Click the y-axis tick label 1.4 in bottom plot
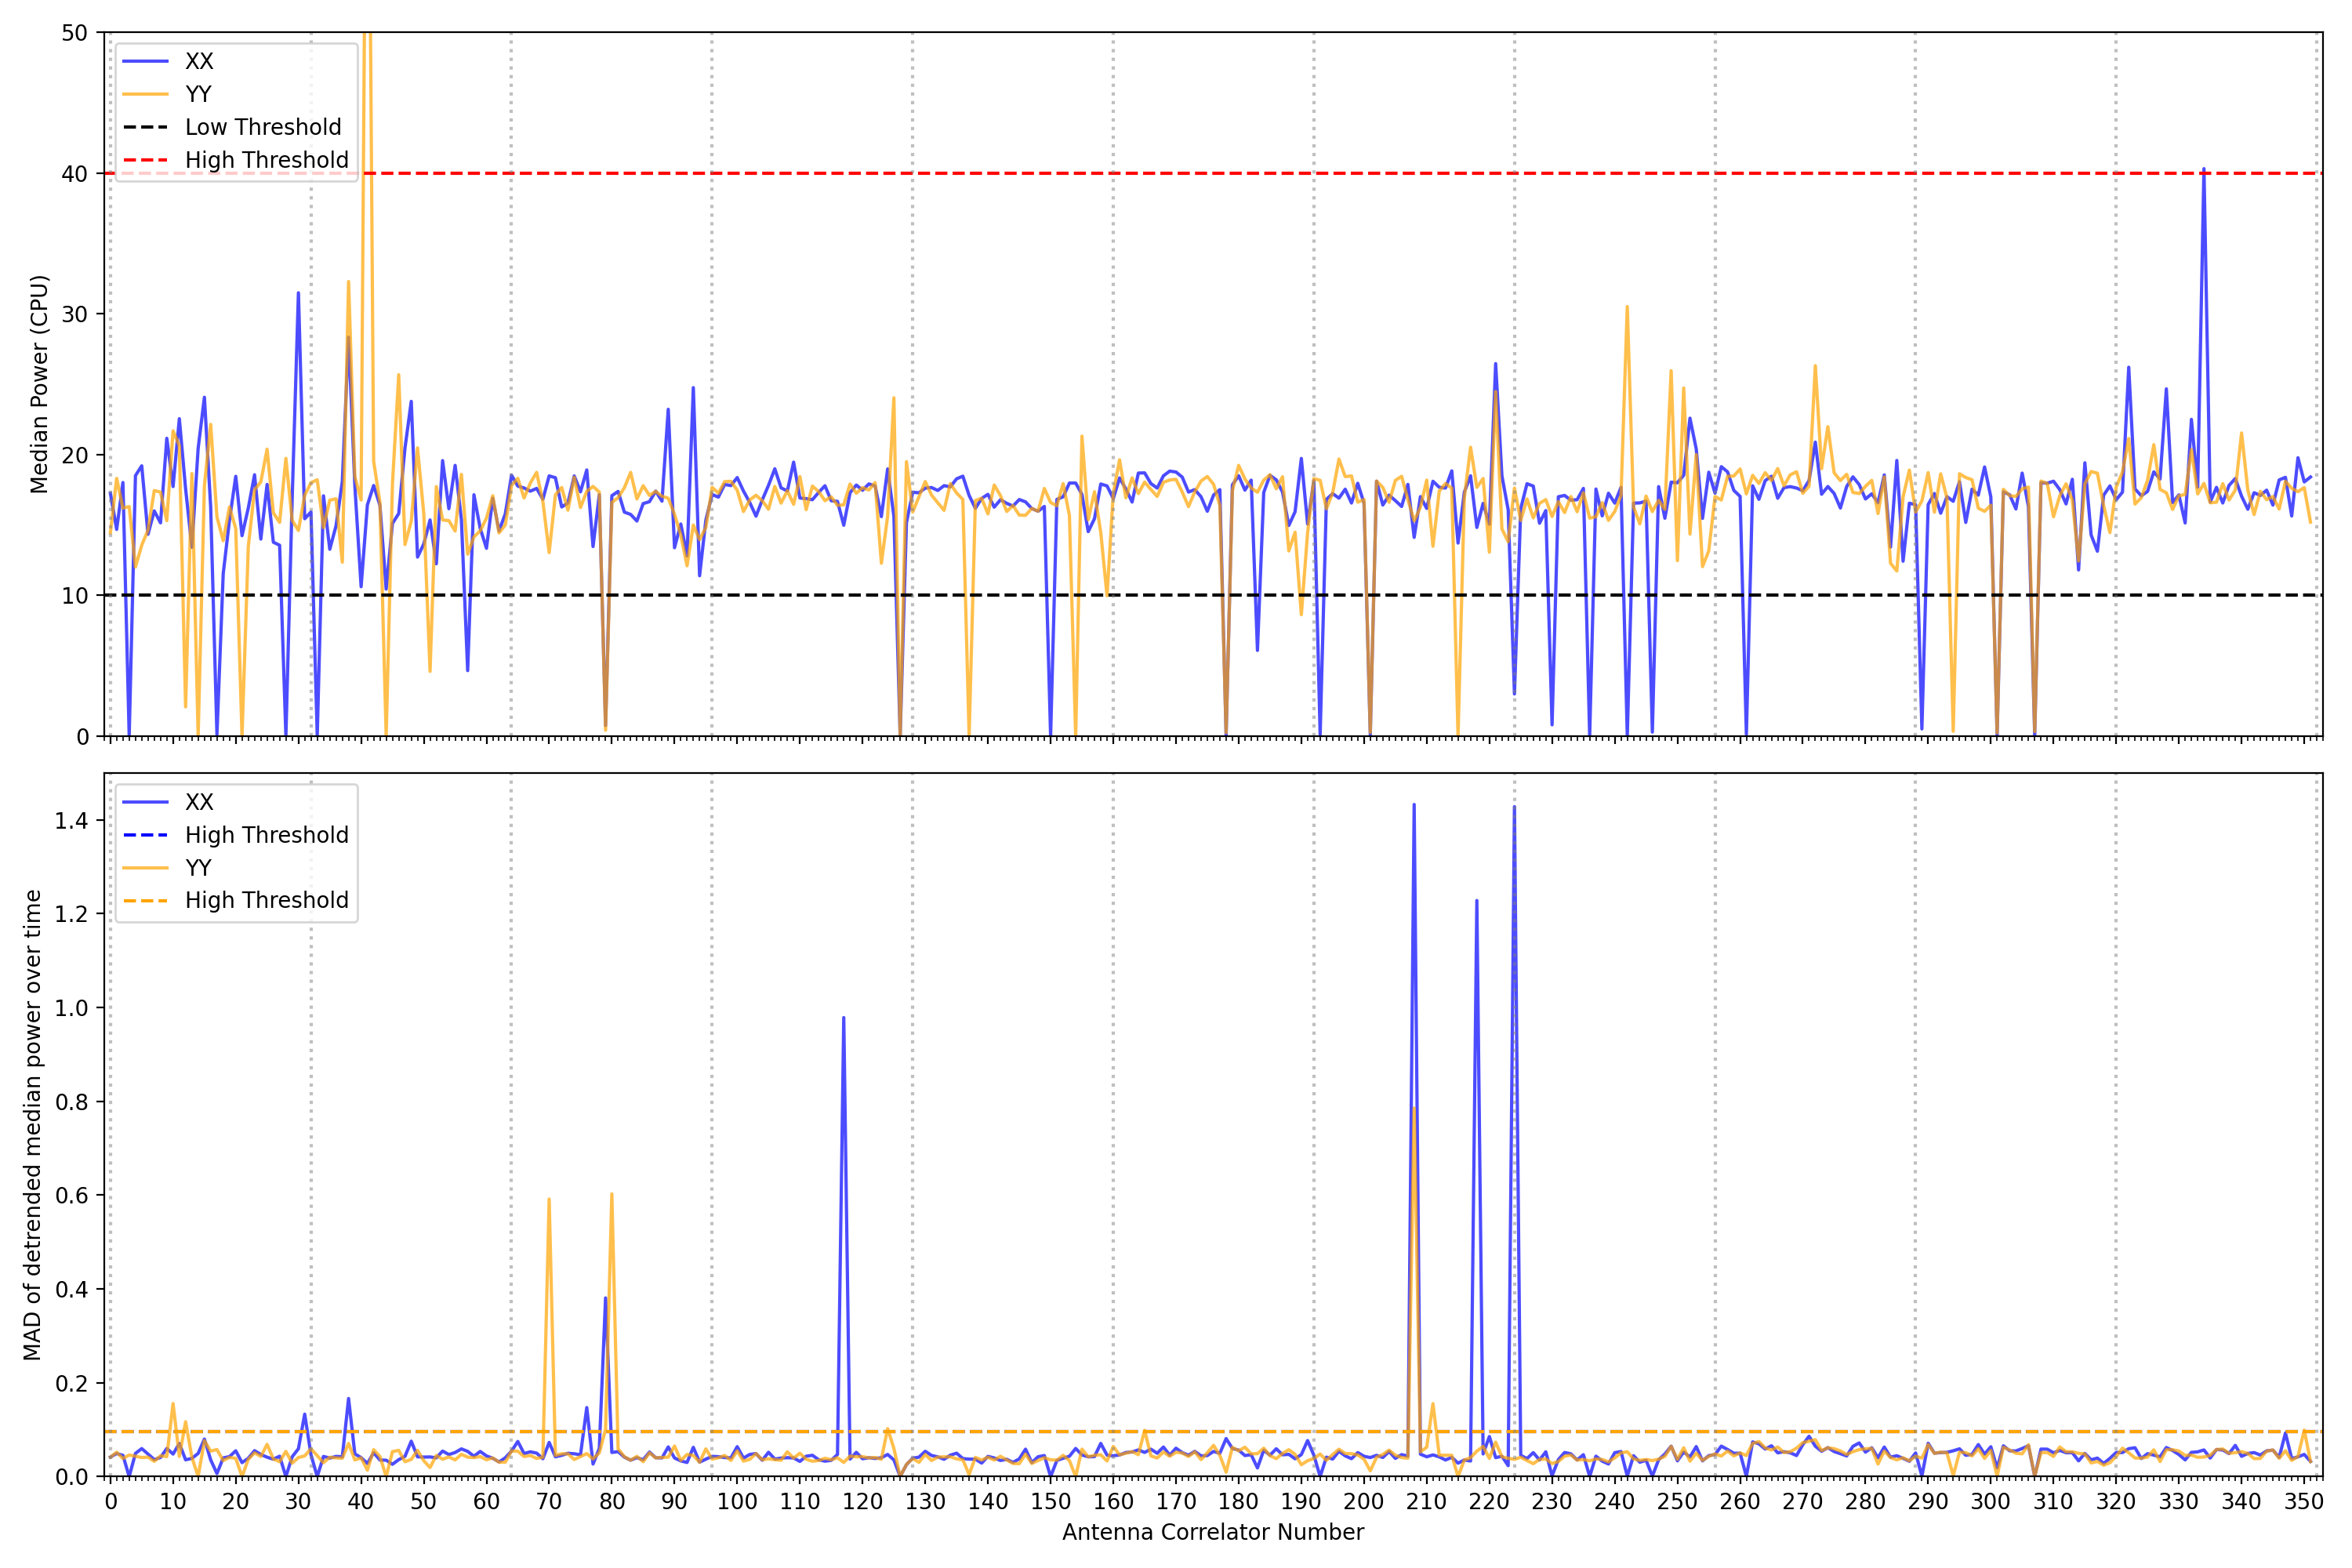Viewport: 2352px width, 1568px height. click(x=71, y=821)
